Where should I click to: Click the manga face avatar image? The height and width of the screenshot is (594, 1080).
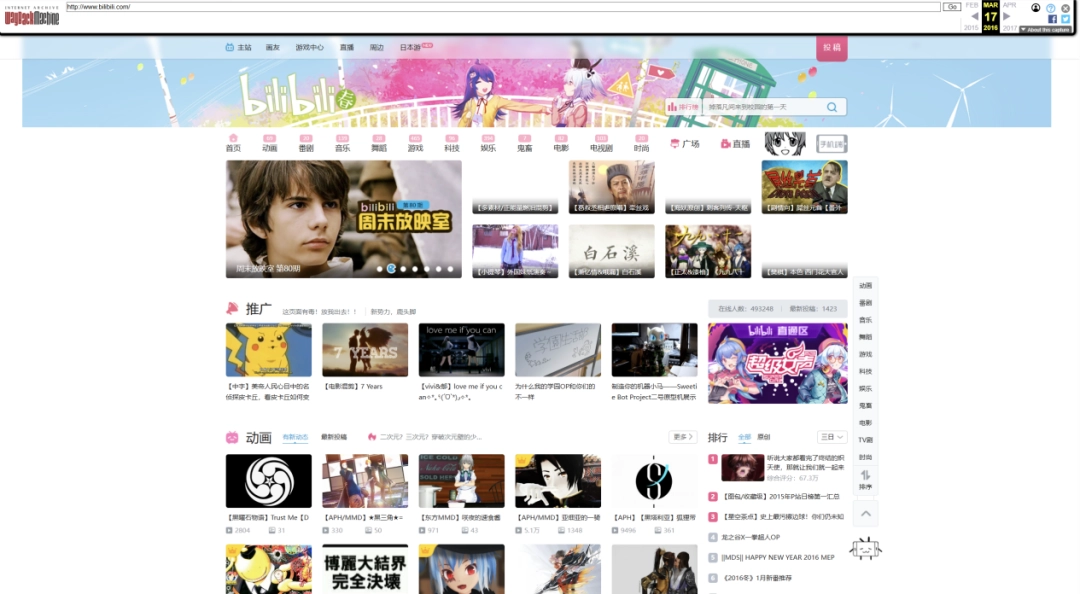785,143
